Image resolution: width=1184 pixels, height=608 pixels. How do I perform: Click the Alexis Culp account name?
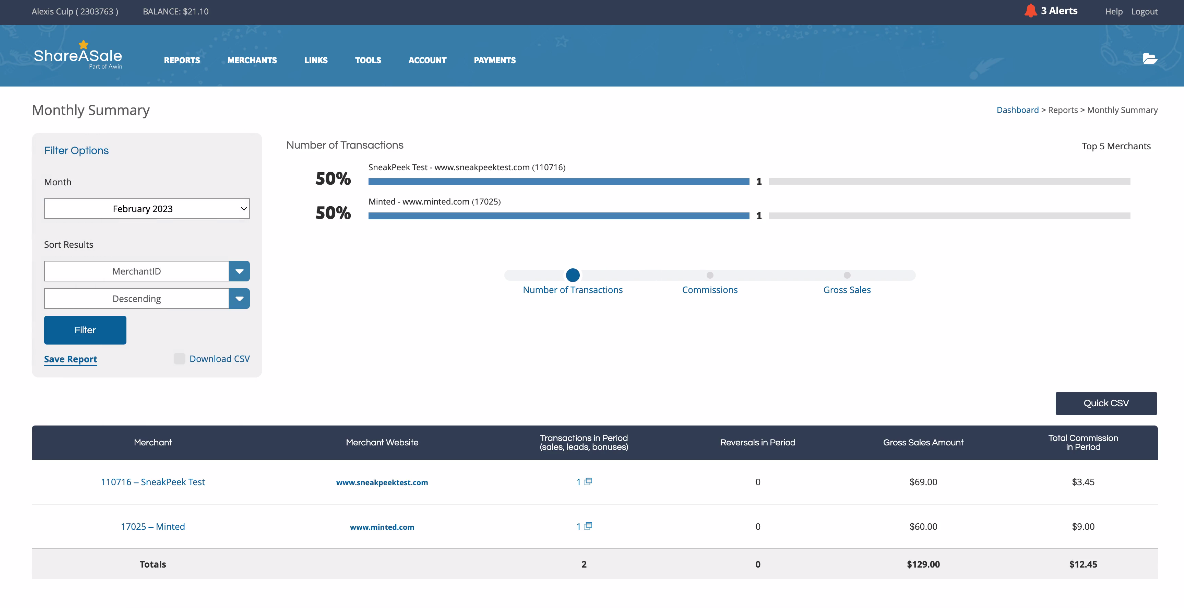pyautogui.click(x=75, y=11)
